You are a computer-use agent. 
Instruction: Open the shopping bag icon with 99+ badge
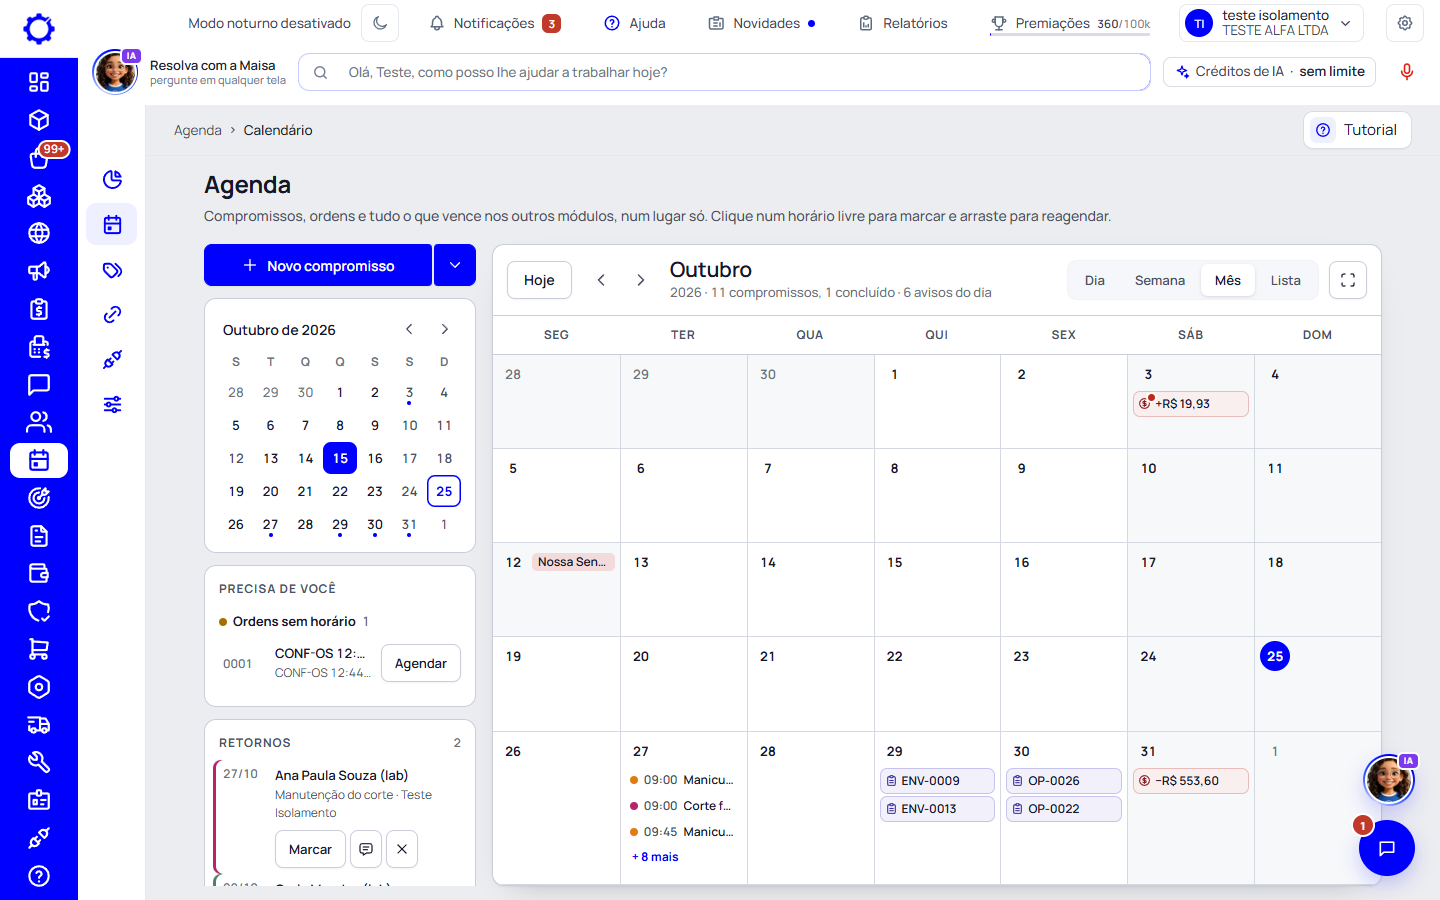pyautogui.click(x=39, y=158)
